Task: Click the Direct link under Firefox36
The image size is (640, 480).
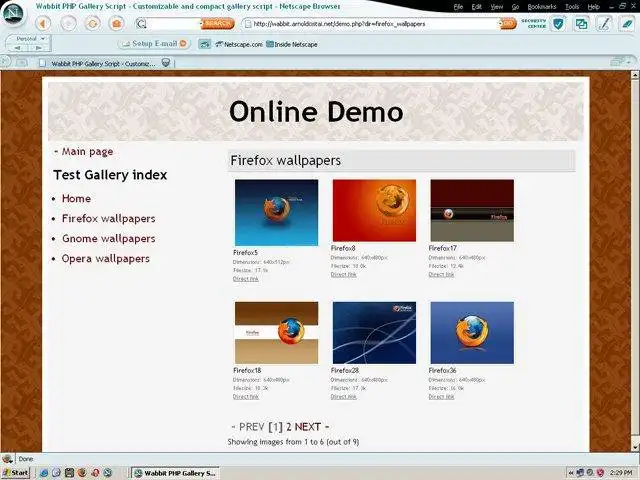Action: (x=441, y=396)
